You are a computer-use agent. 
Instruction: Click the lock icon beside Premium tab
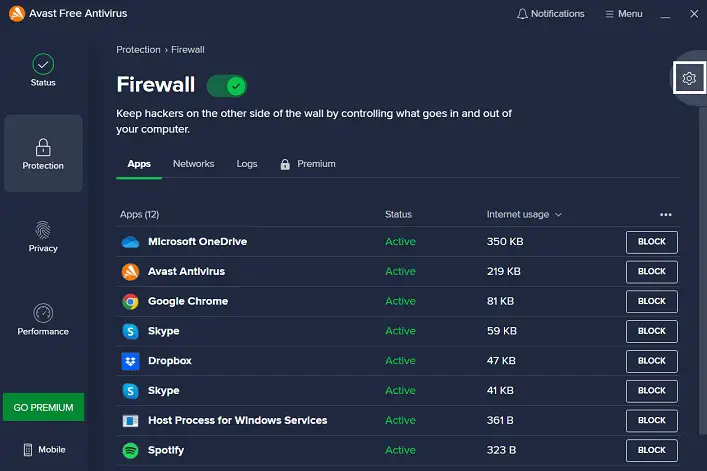[285, 164]
